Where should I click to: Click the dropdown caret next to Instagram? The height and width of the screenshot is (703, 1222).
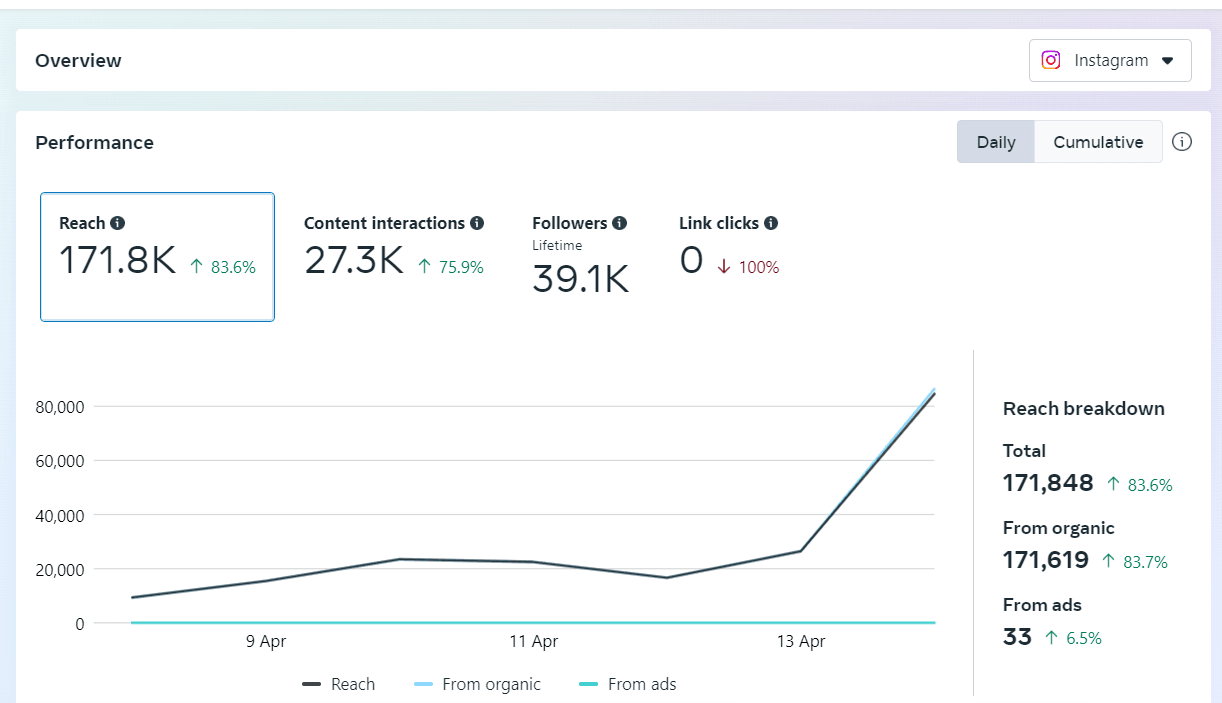point(1168,60)
